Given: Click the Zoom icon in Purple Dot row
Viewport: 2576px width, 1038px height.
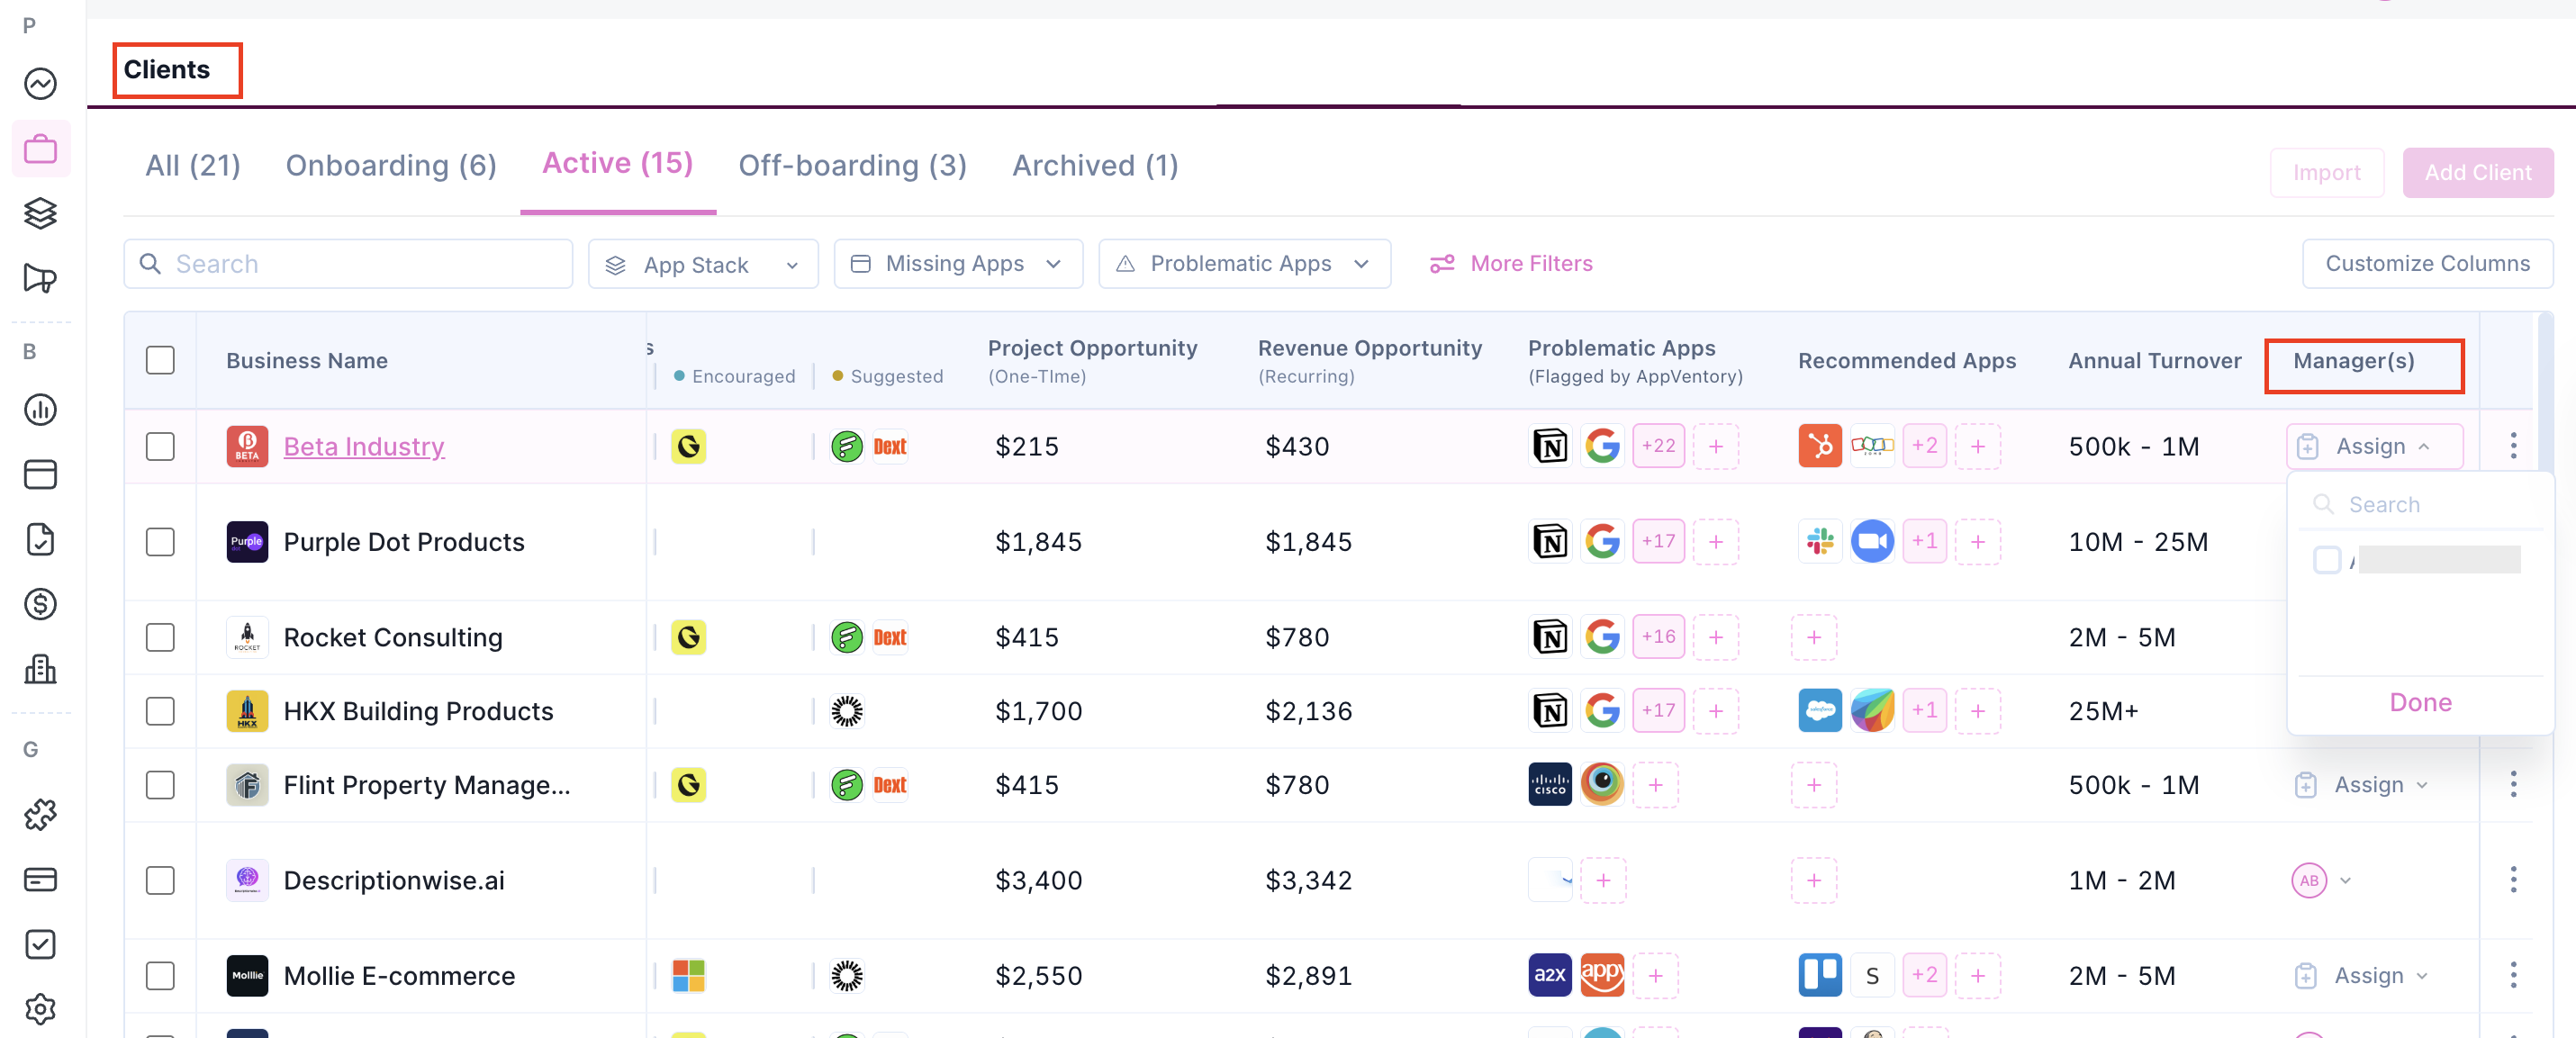Looking at the screenshot, I should click(x=1871, y=542).
